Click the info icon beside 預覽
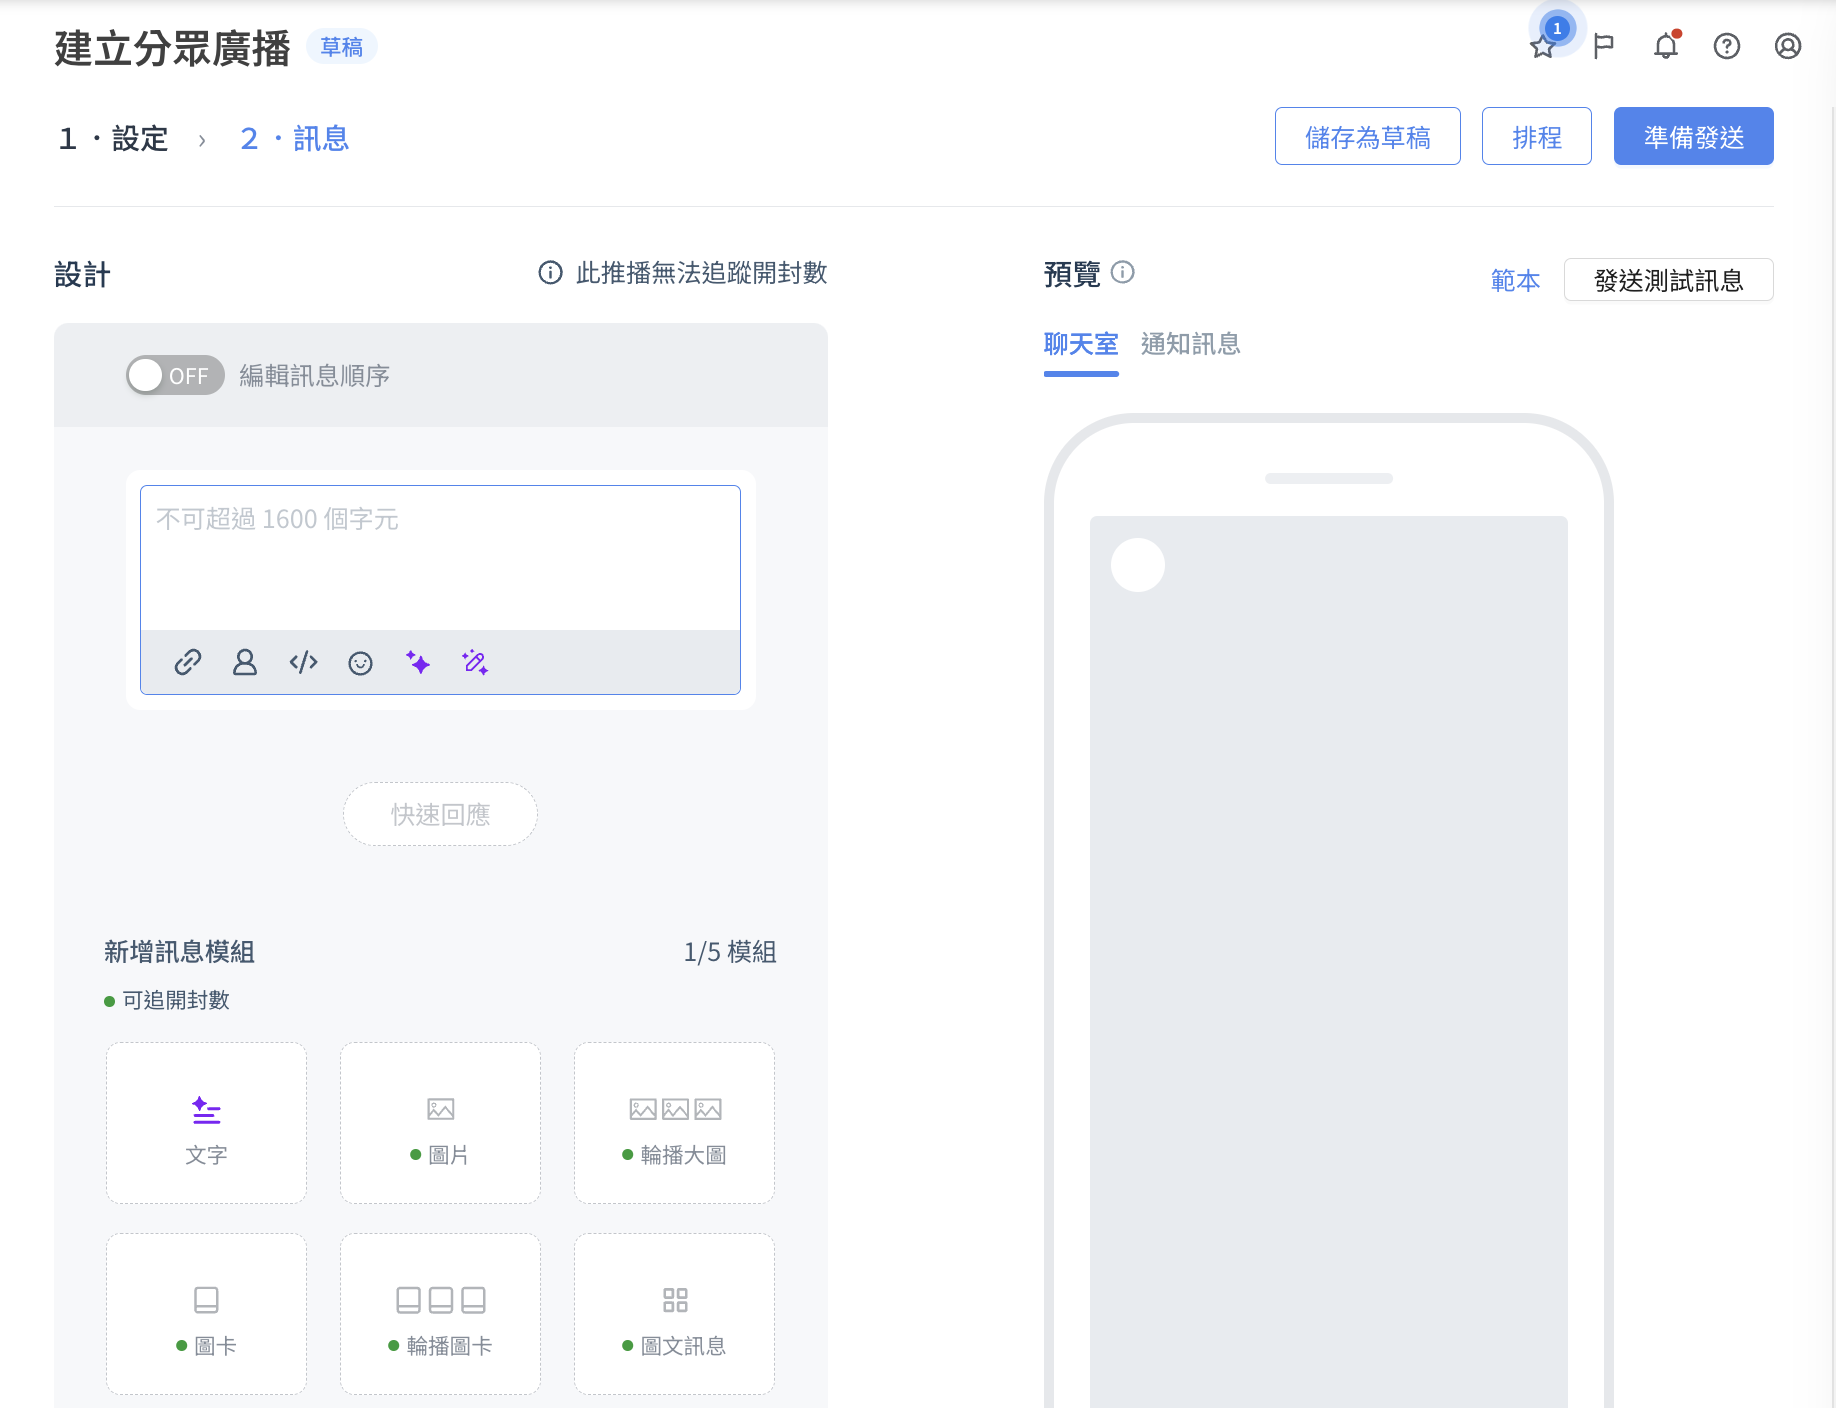 [1123, 272]
